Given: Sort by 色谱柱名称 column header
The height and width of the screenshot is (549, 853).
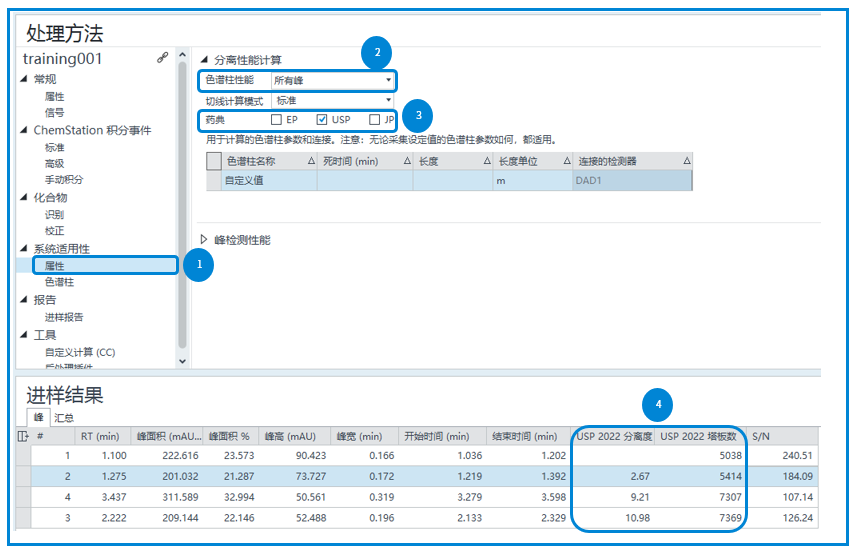Looking at the screenshot, I should coord(269,161).
